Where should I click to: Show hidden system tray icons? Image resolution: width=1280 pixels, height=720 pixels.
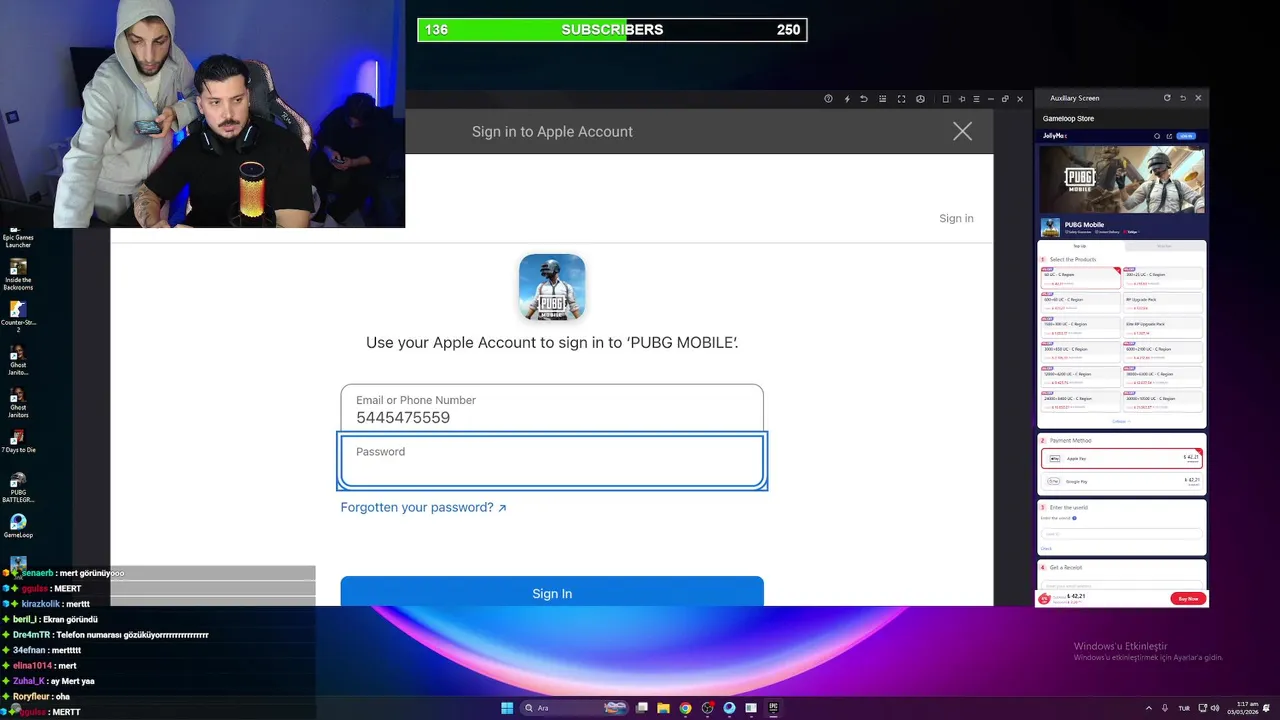coord(1148,708)
